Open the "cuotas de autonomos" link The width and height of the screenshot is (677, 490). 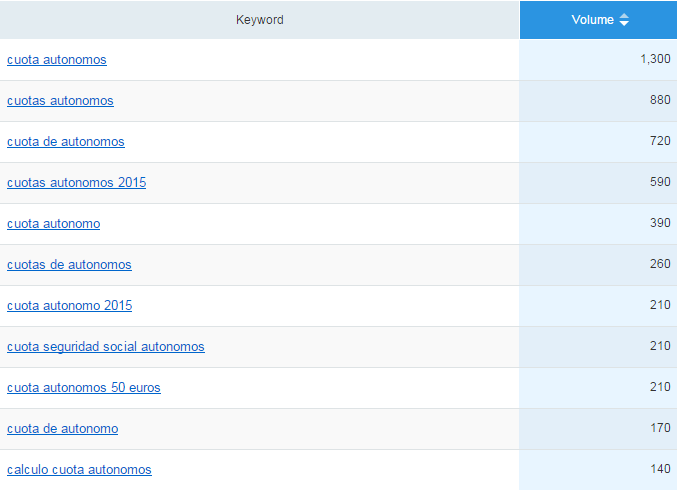coord(69,265)
